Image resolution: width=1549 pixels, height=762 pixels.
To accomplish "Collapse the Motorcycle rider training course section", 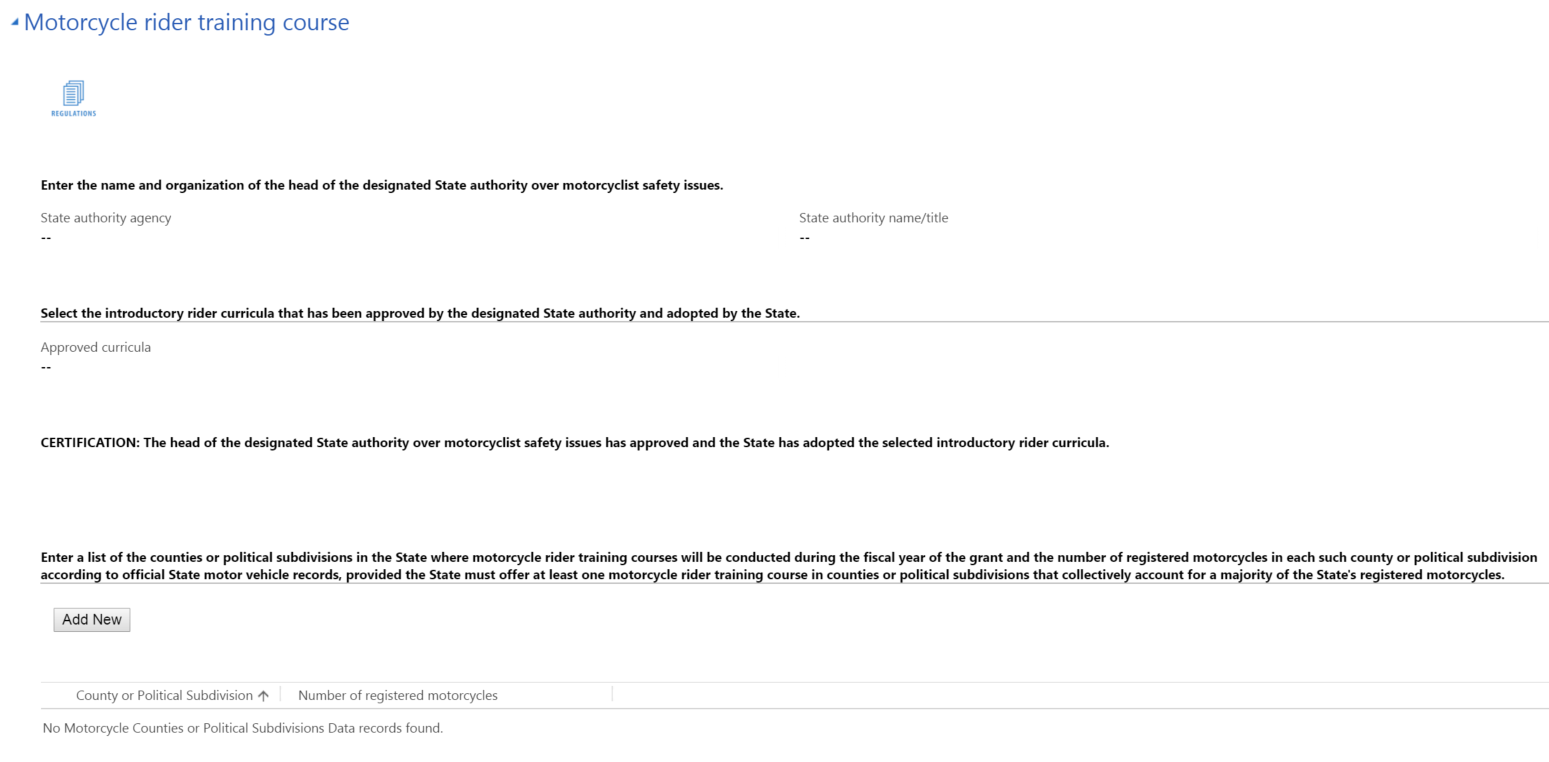I will [x=14, y=22].
